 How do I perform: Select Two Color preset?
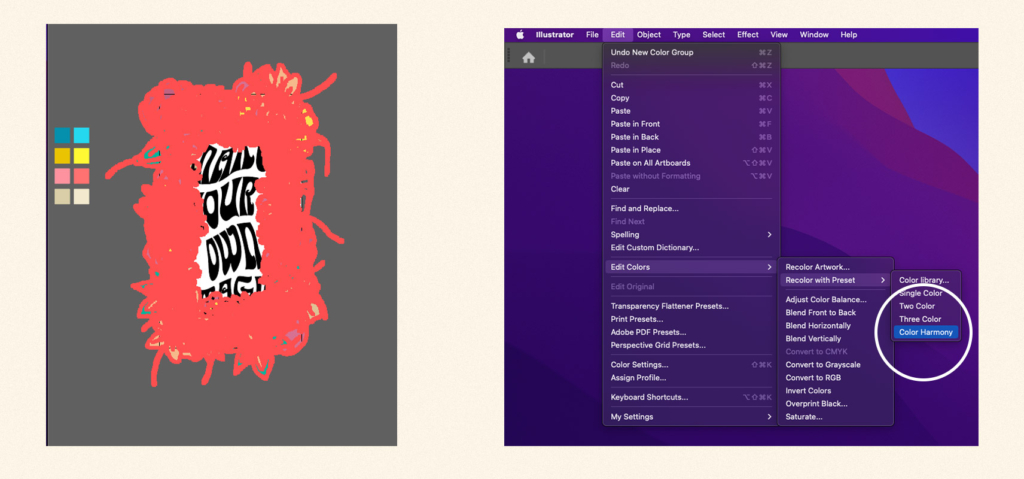tap(925, 306)
